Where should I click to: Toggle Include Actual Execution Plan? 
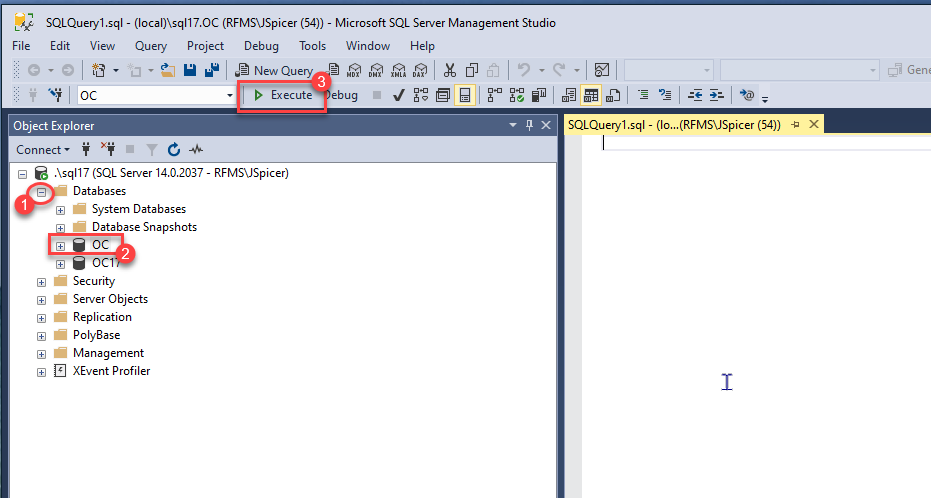tap(495, 95)
